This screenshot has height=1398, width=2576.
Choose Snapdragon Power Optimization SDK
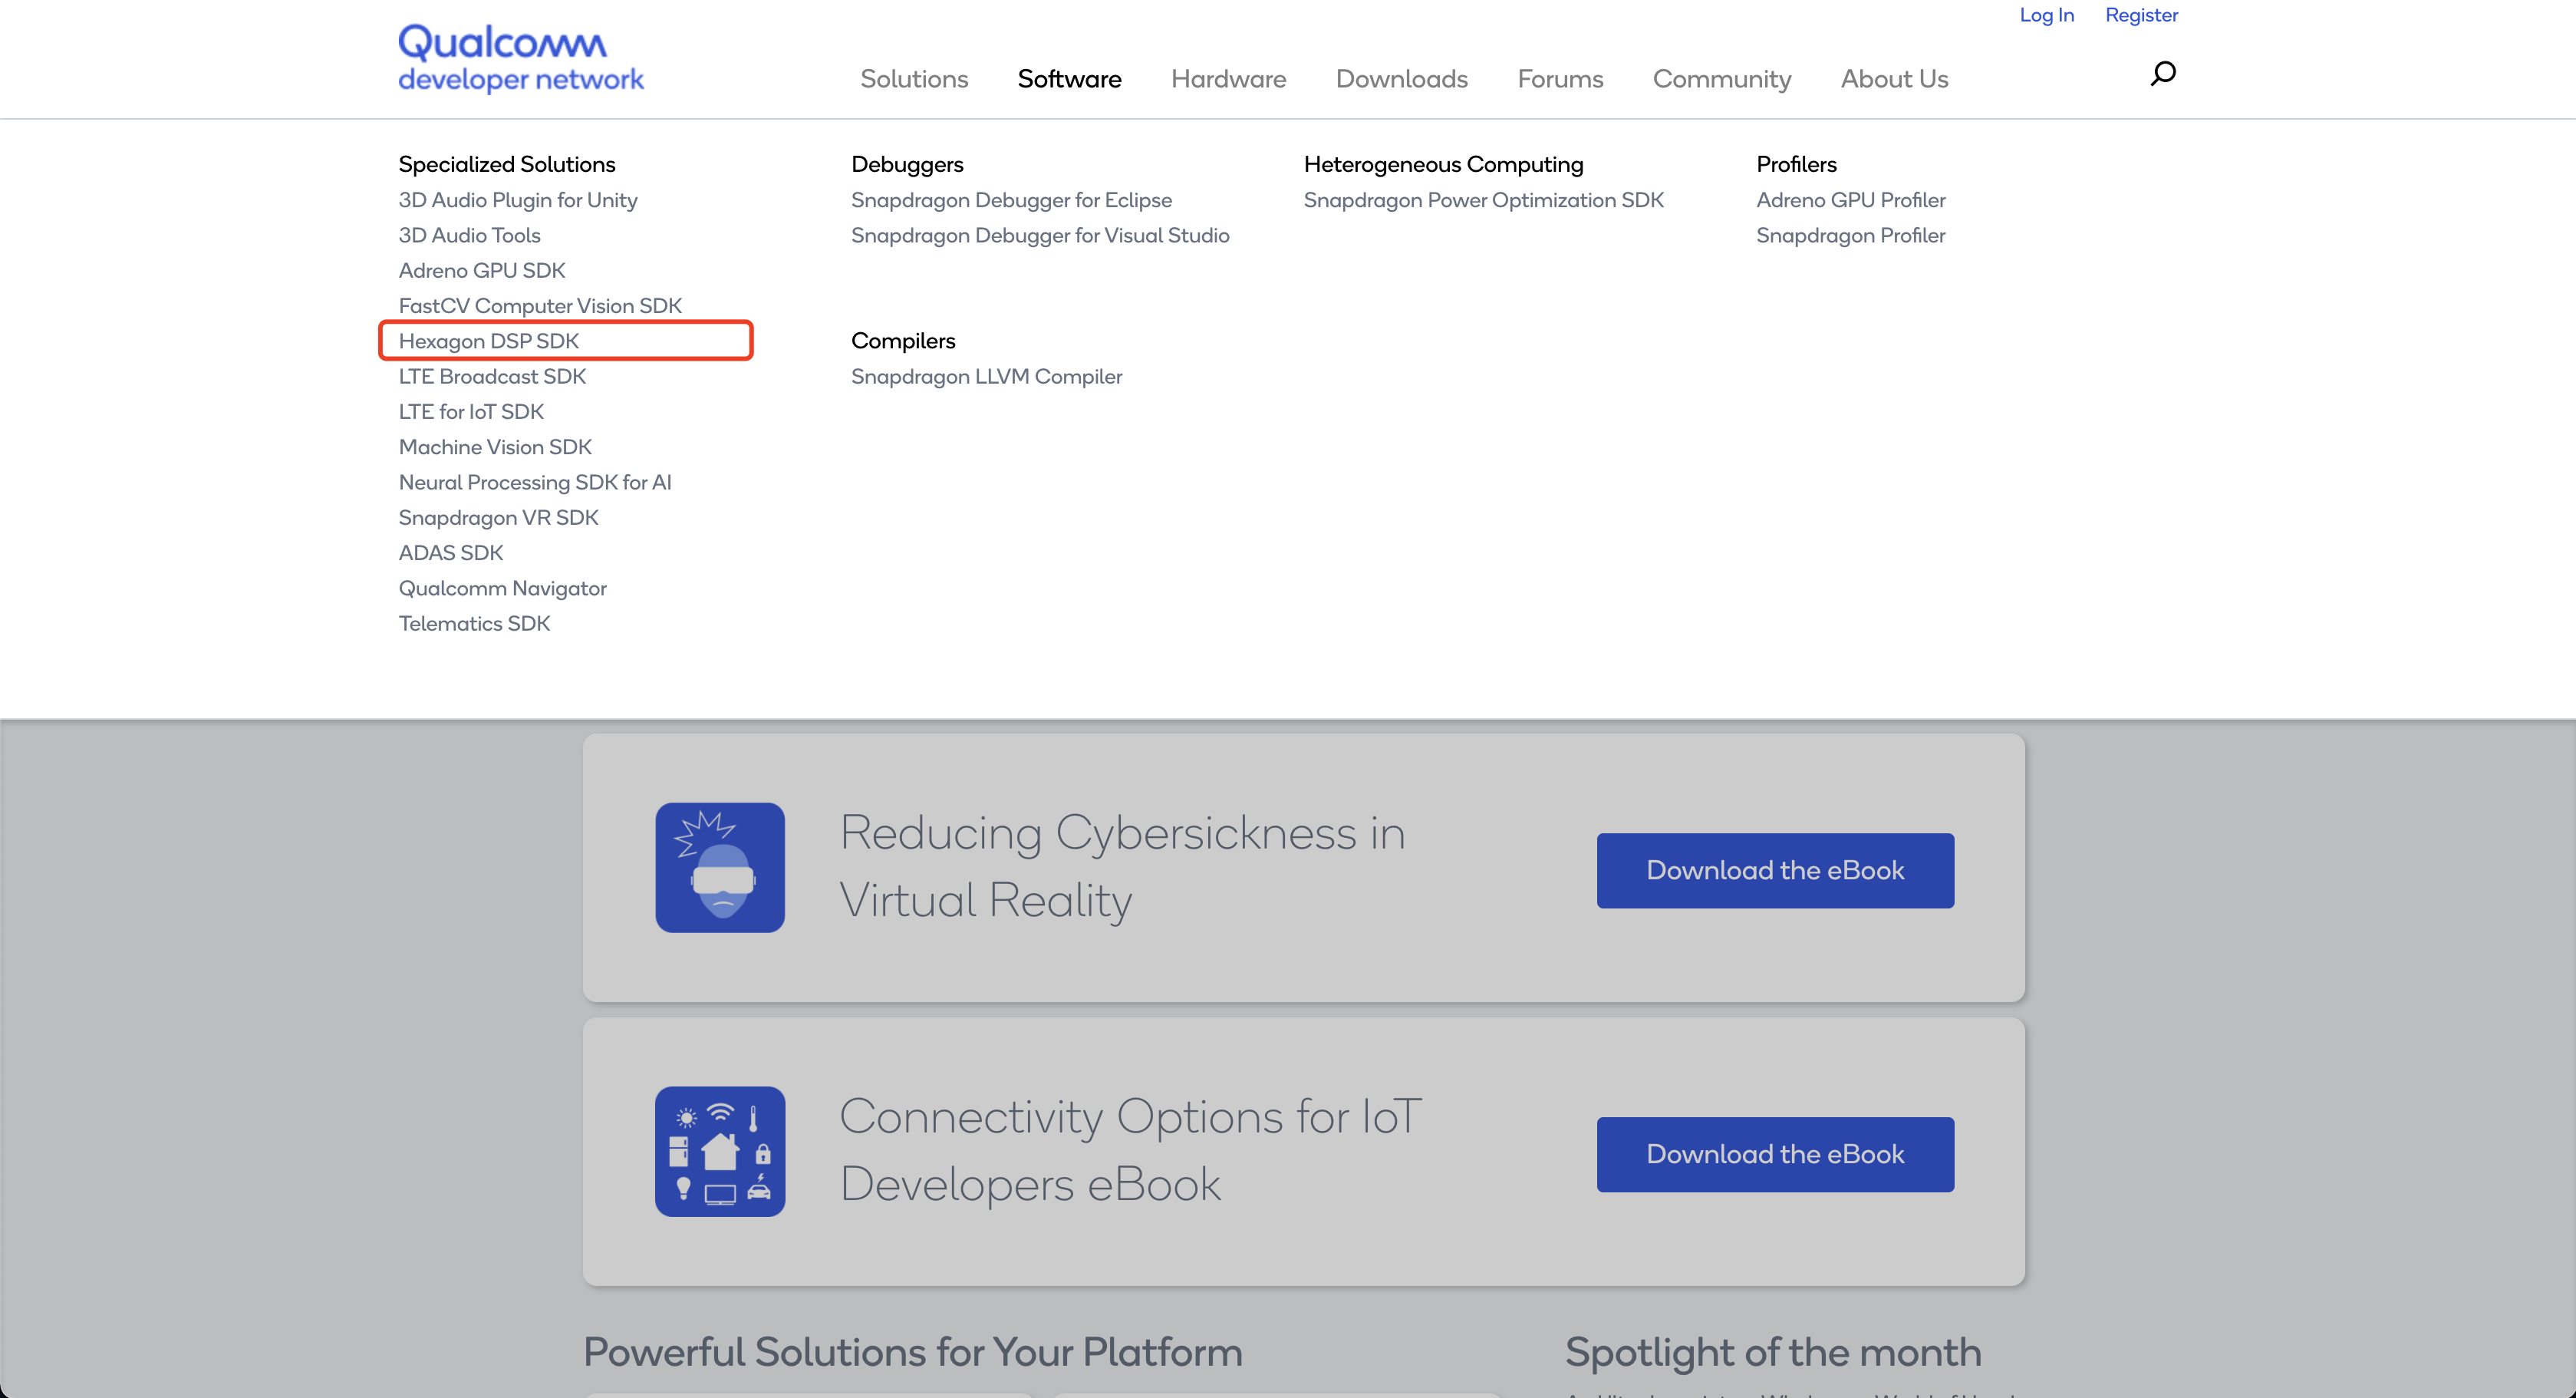pyautogui.click(x=1483, y=200)
